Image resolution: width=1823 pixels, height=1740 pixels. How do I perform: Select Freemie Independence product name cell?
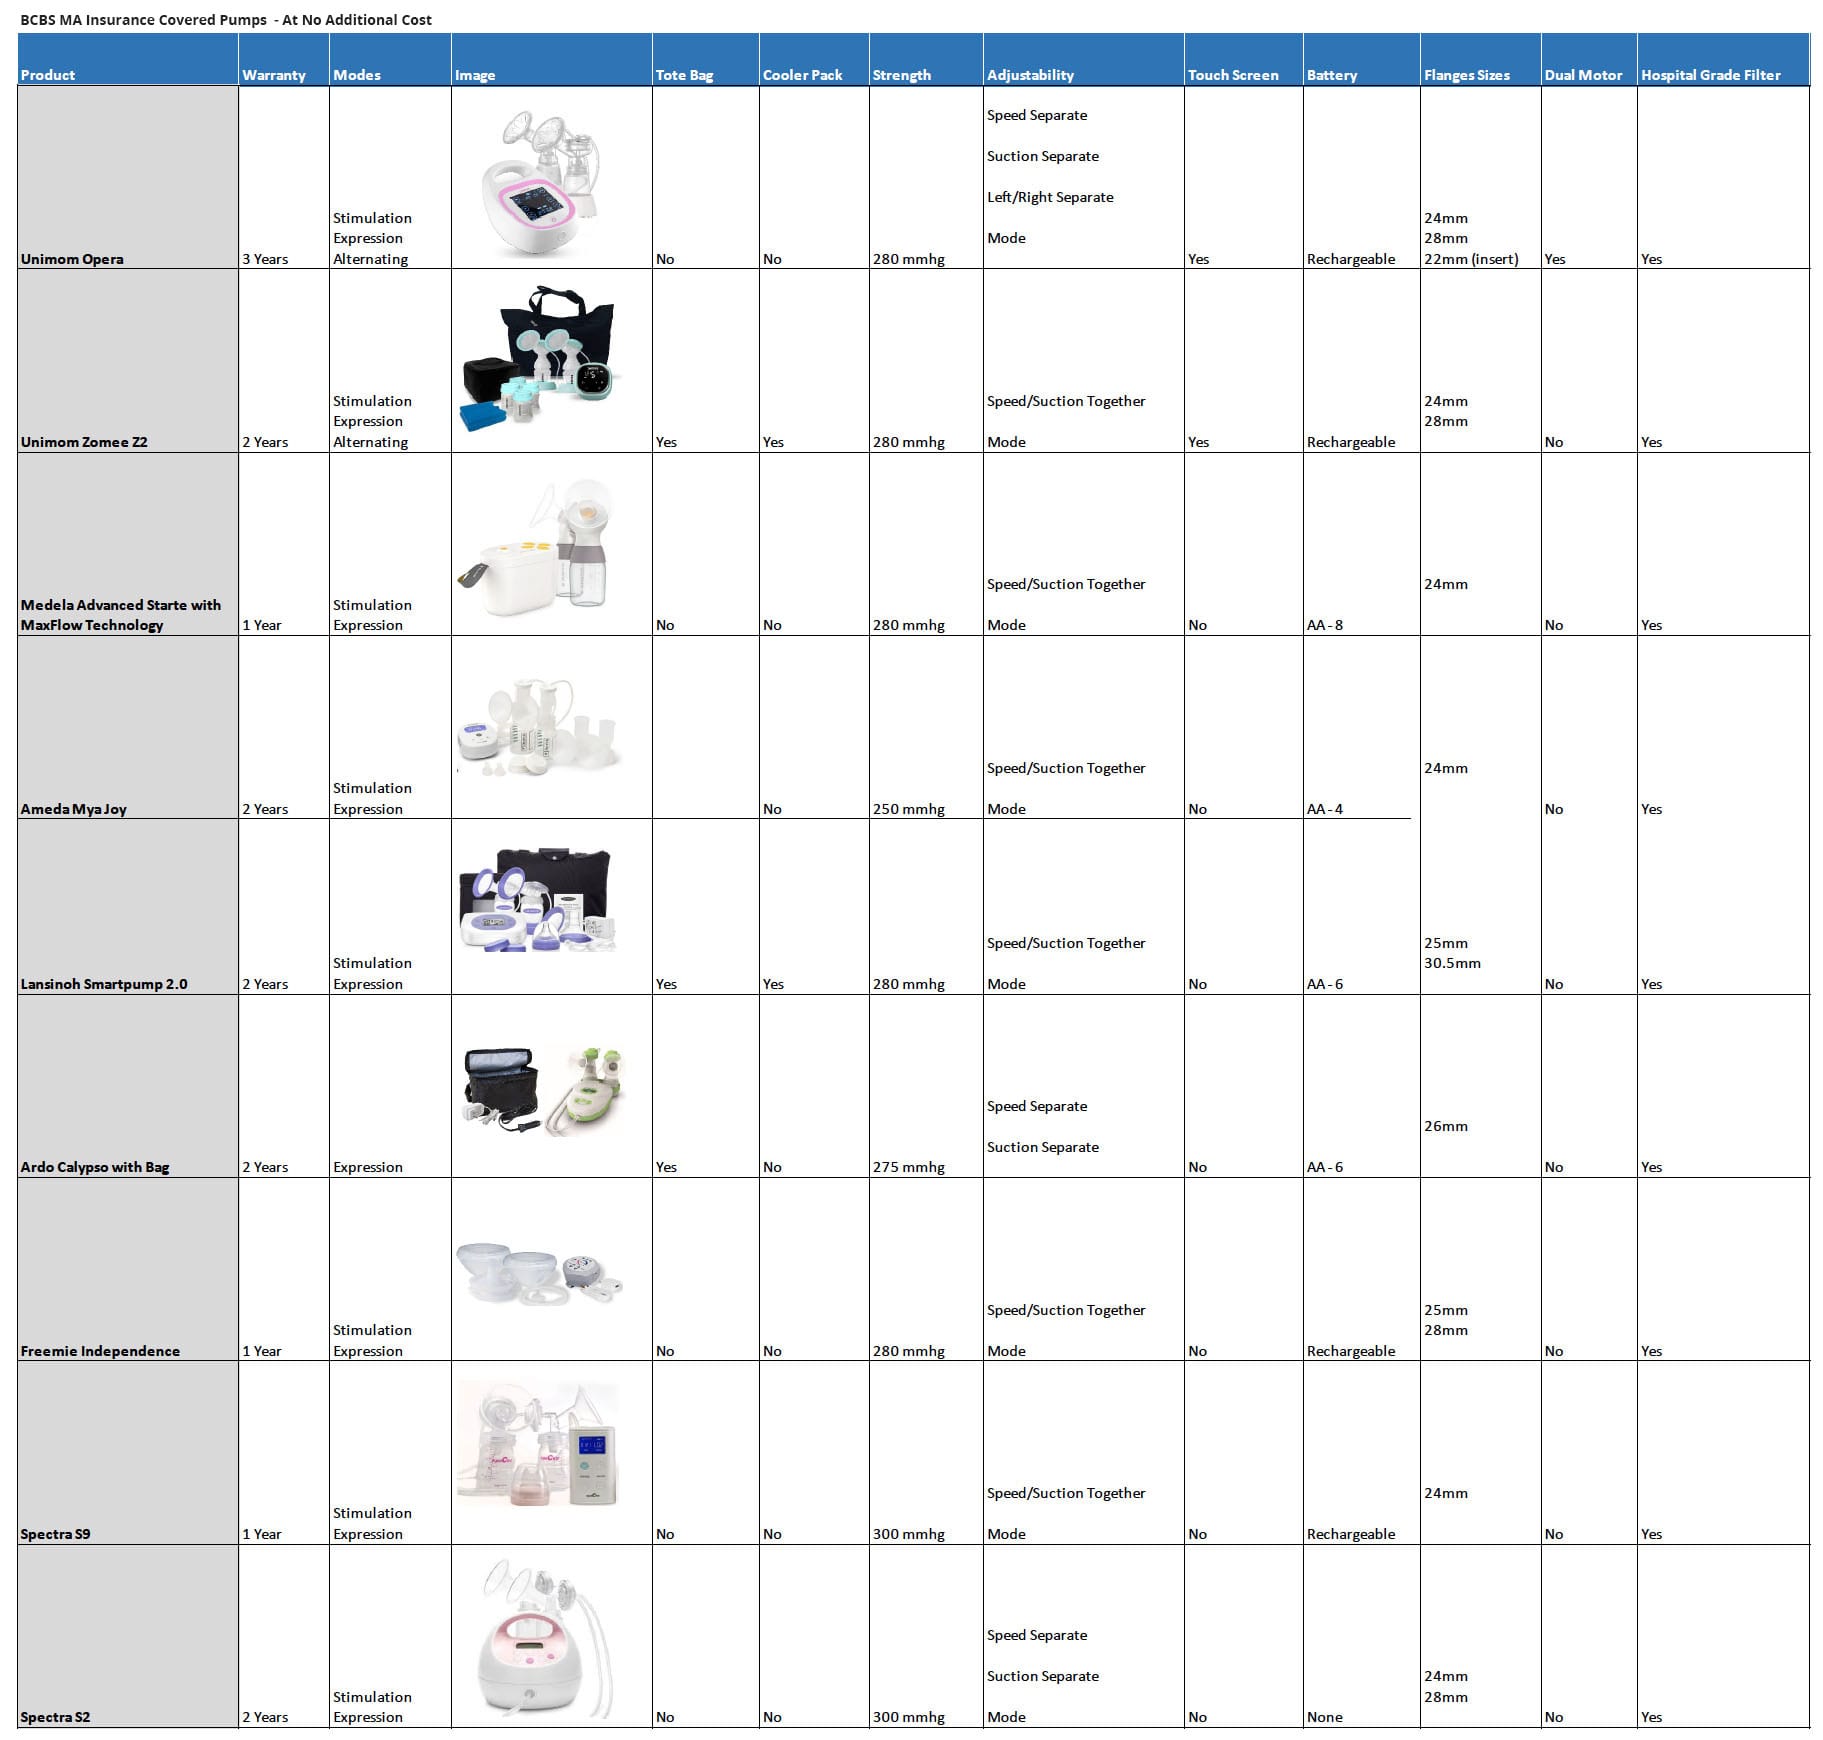pos(100,1351)
